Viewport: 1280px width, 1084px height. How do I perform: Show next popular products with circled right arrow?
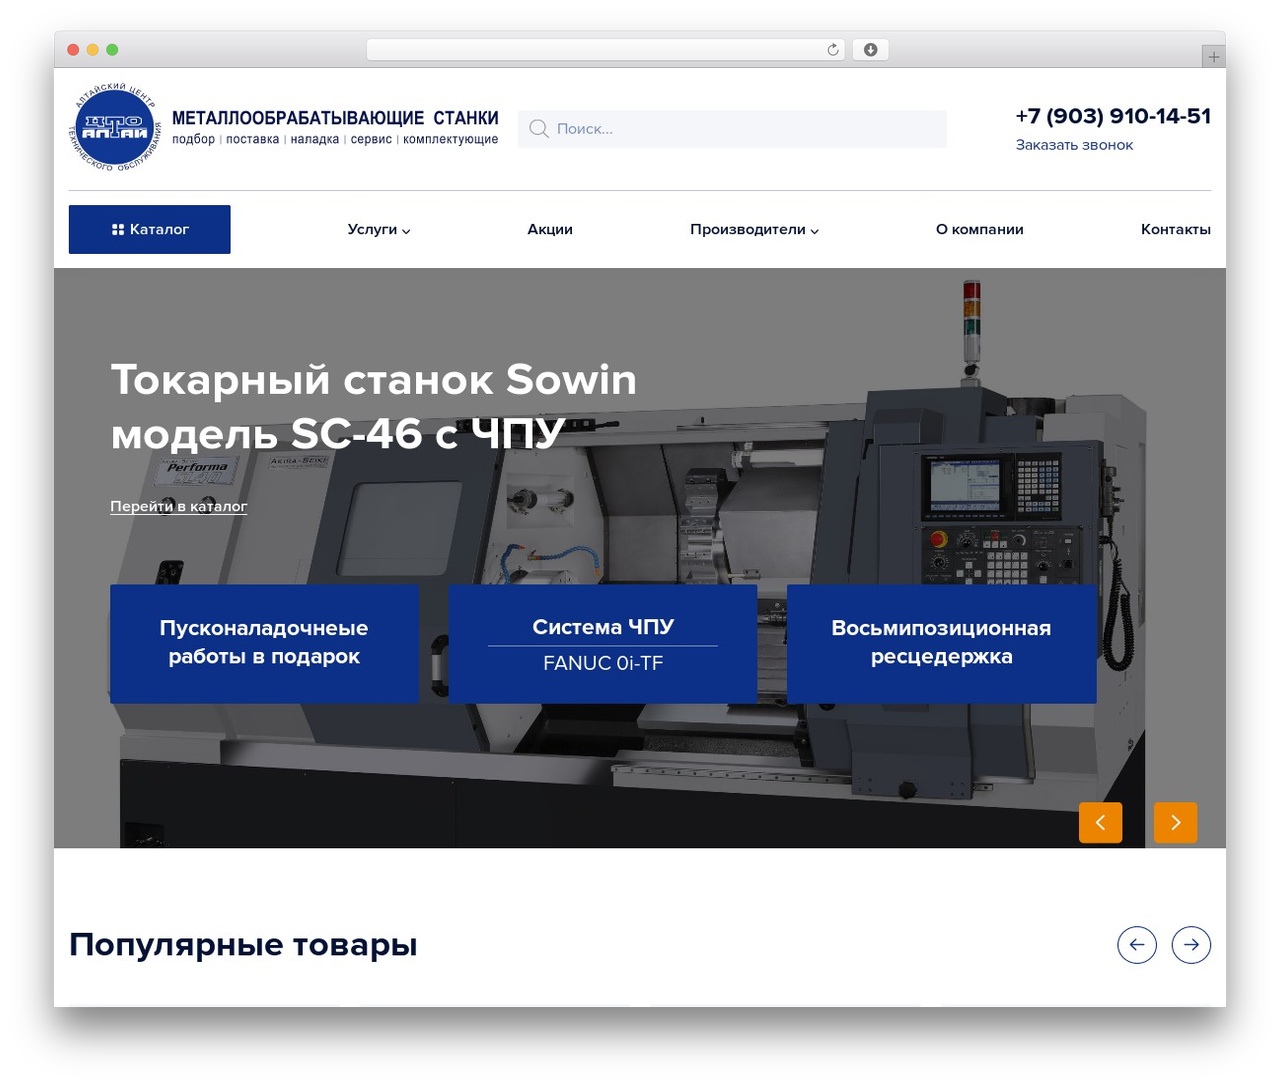coord(1191,945)
